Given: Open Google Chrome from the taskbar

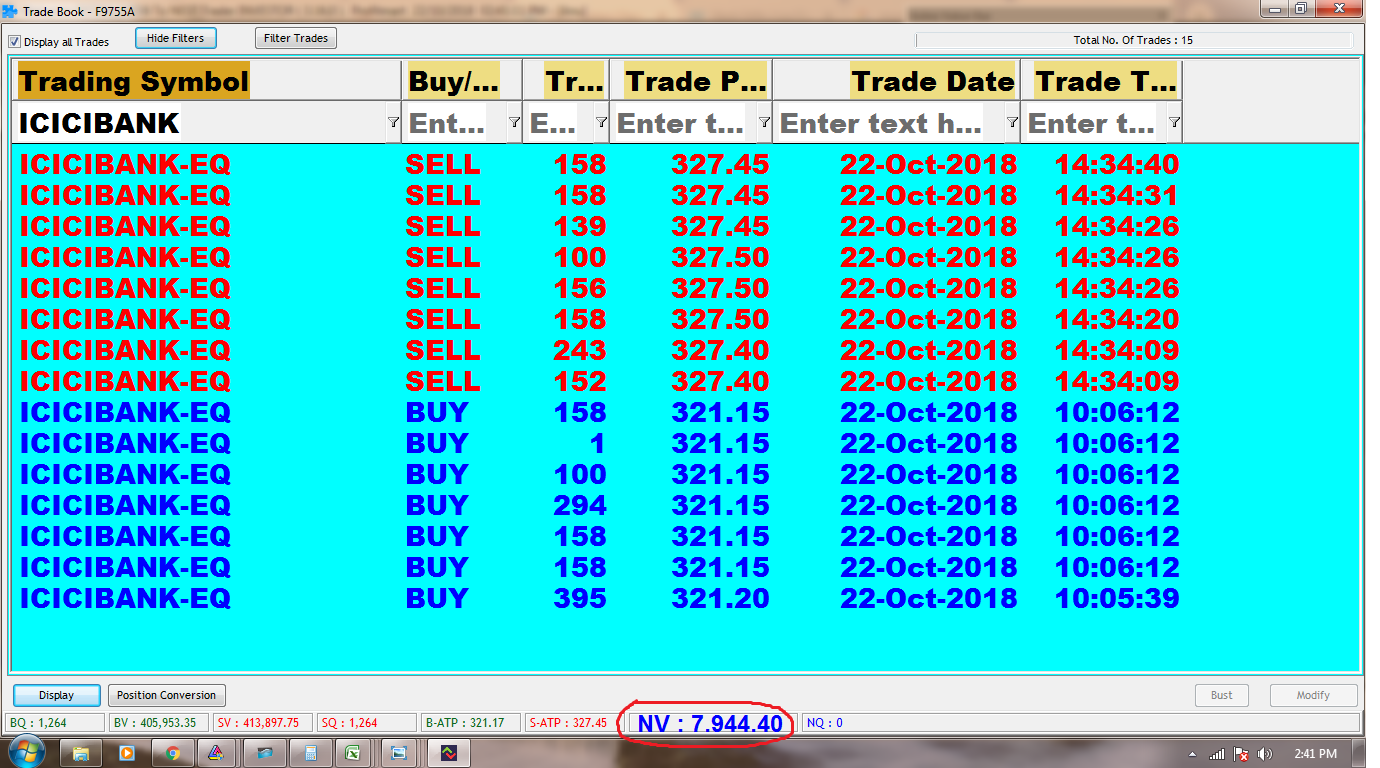Looking at the screenshot, I should 173,752.
